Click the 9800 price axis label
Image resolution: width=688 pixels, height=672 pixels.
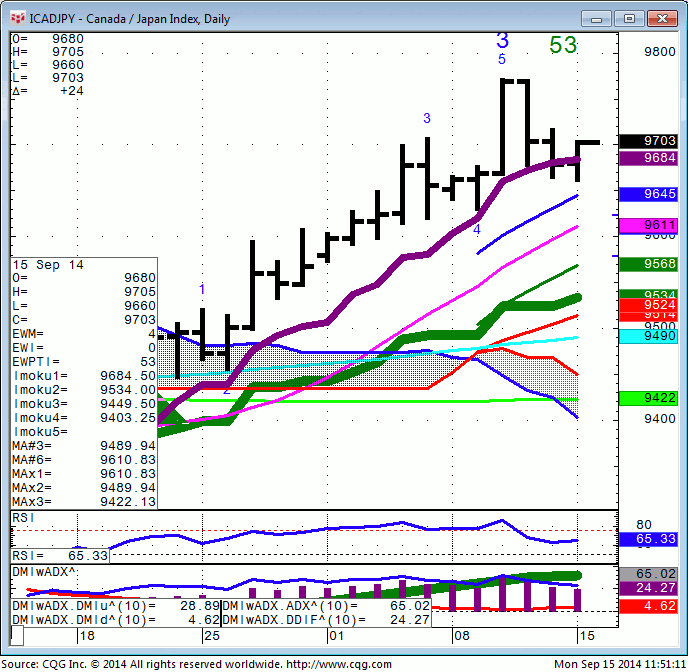pyautogui.click(x=659, y=52)
